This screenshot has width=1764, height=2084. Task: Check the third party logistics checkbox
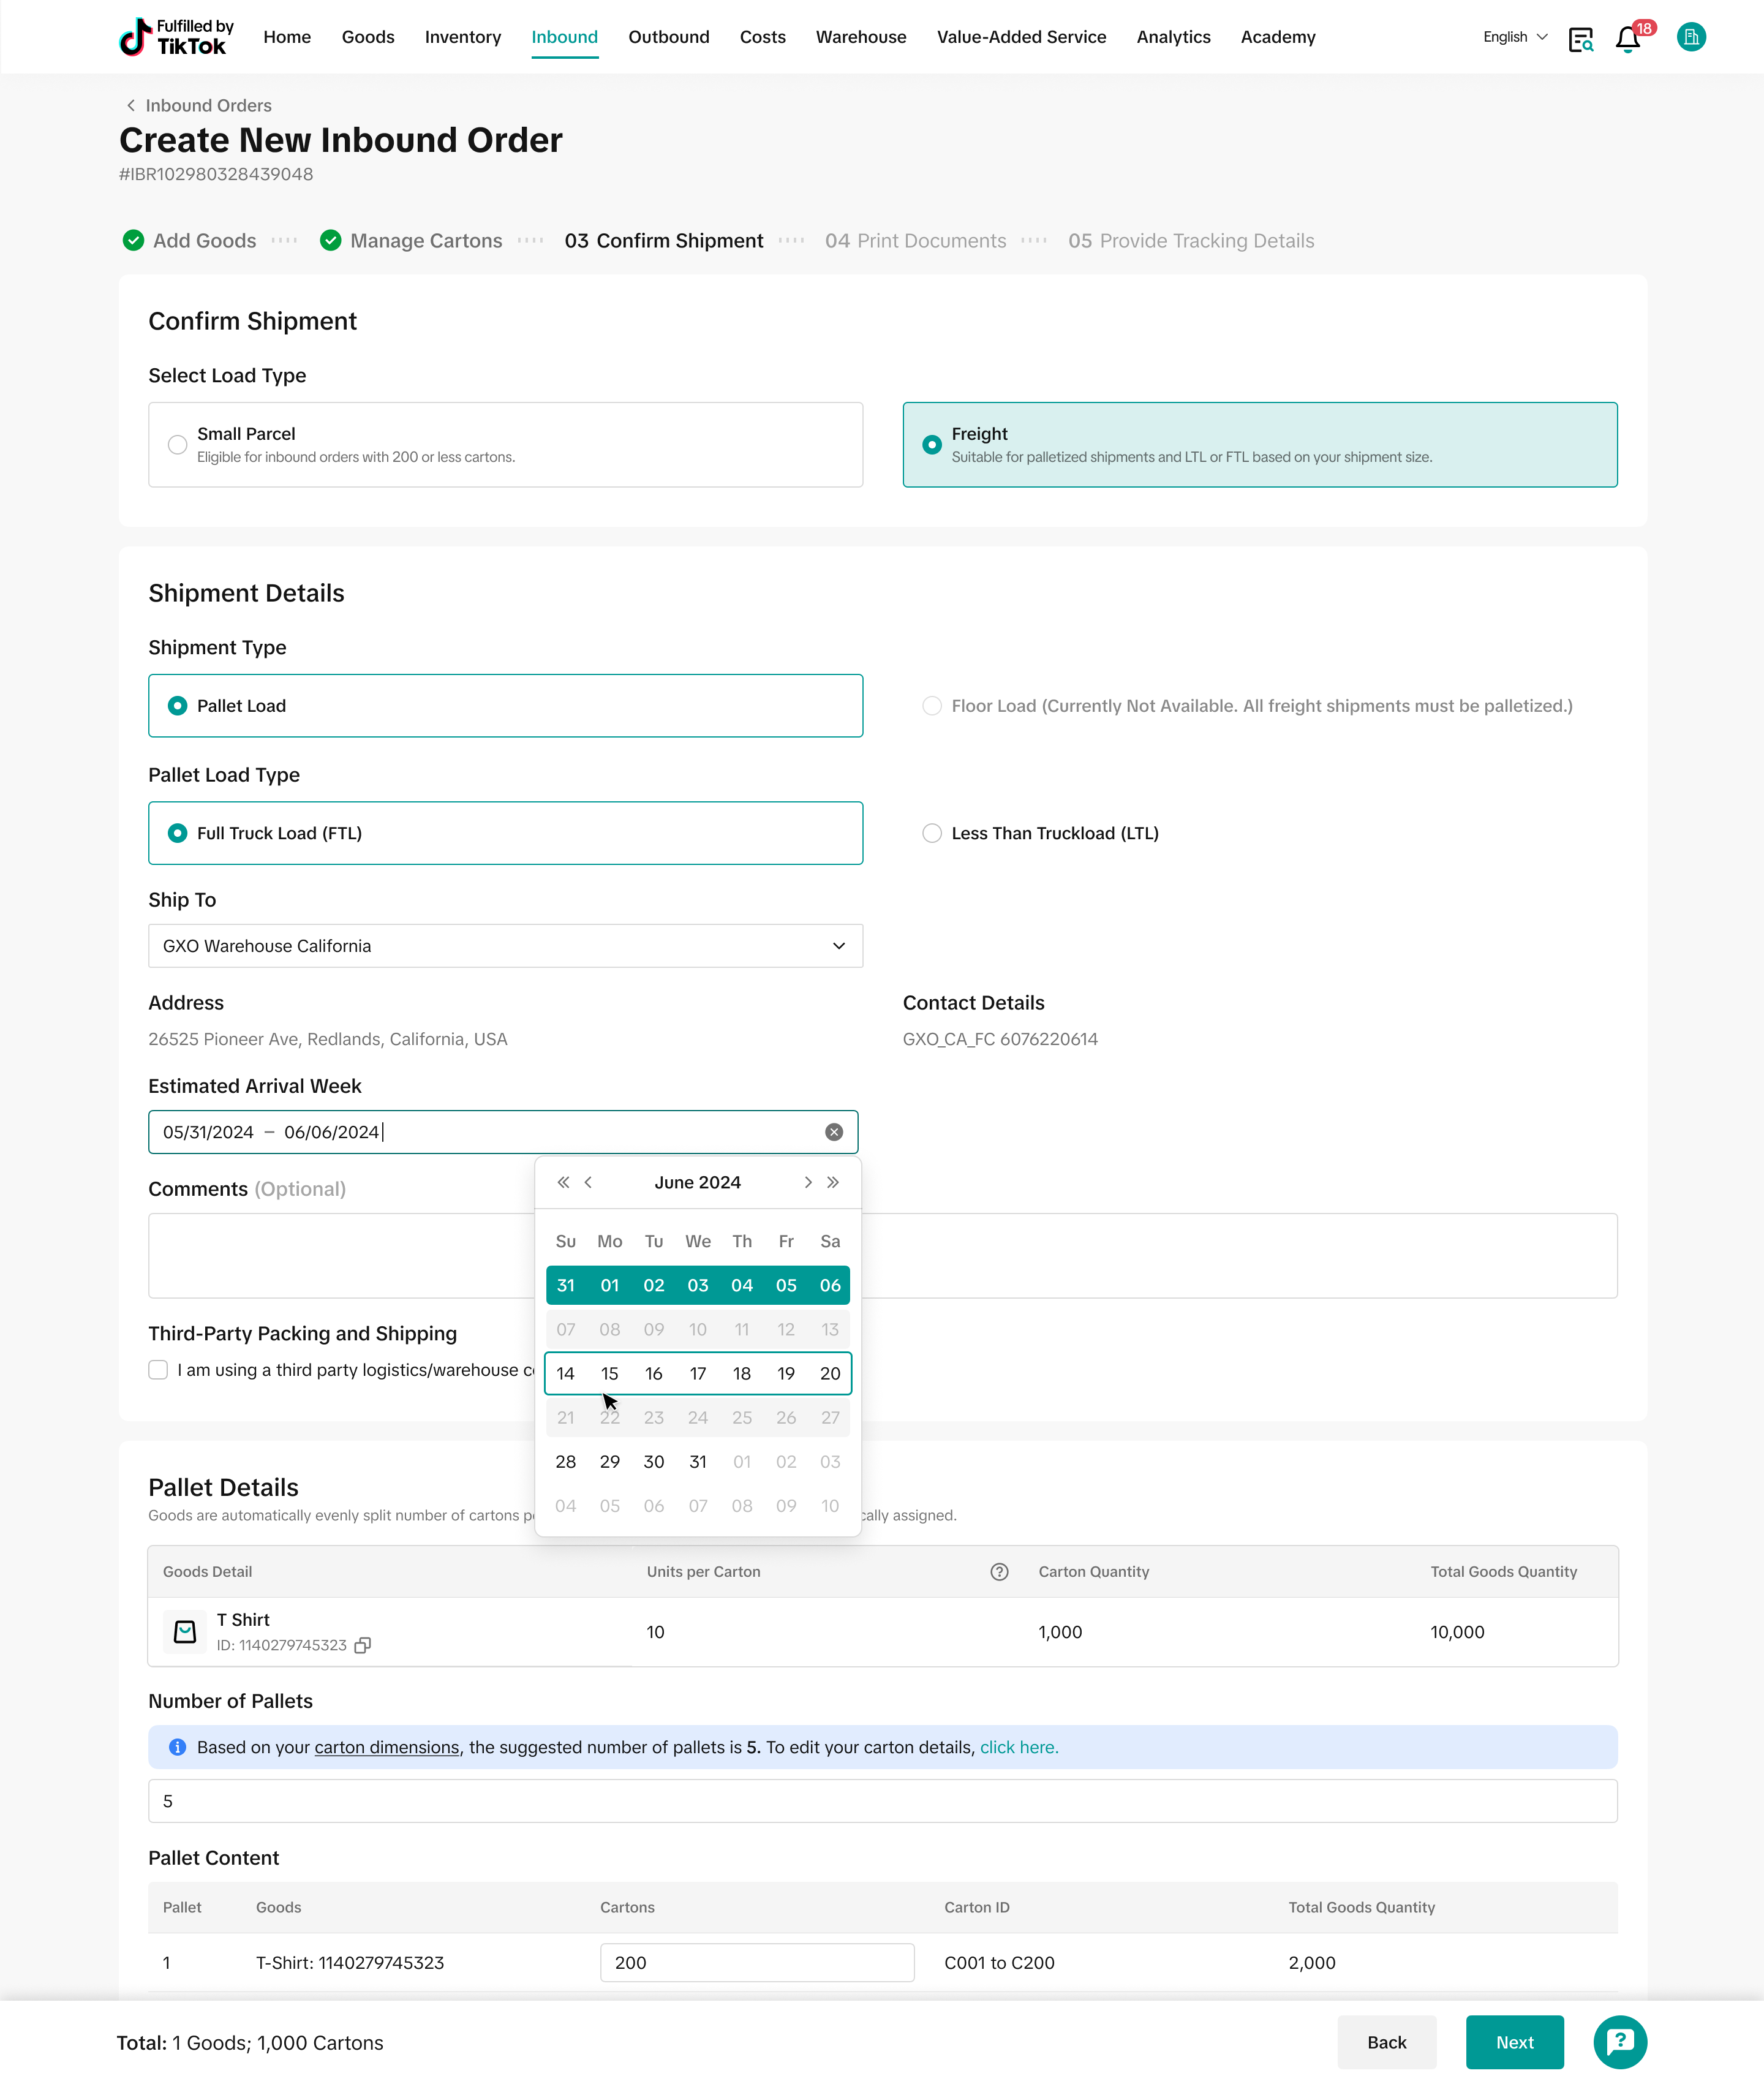[158, 1369]
